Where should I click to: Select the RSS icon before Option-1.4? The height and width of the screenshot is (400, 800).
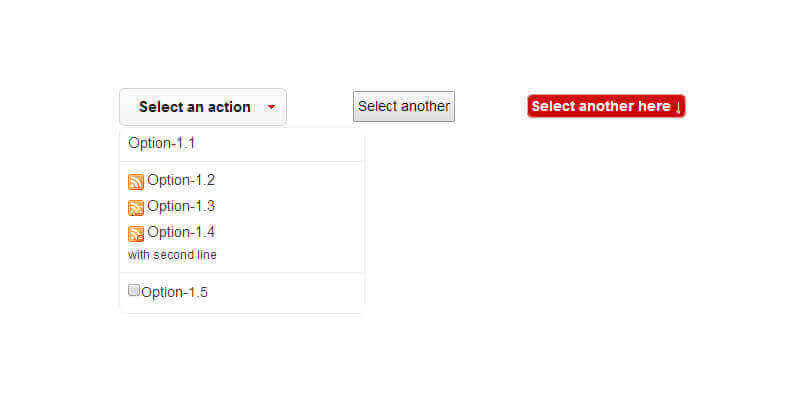(x=136, y=234)
